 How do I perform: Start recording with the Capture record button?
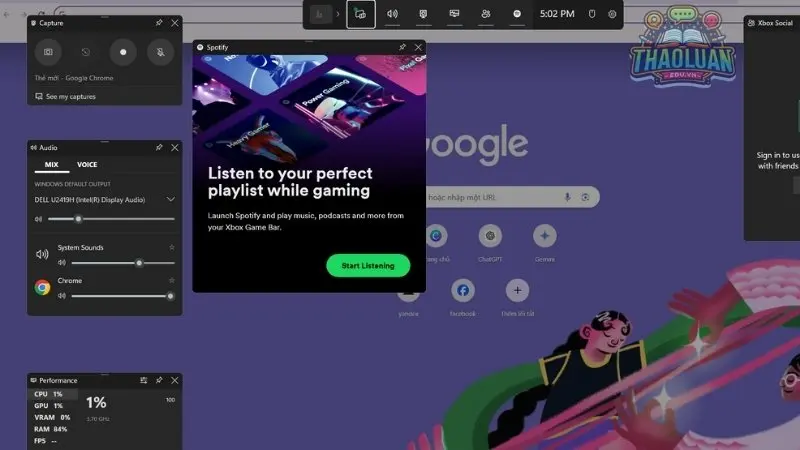point(123,51)
